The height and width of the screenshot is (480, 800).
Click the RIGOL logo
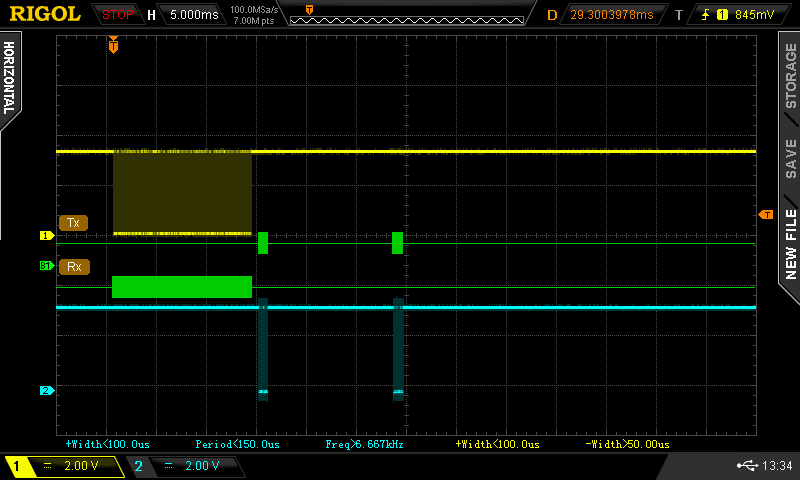tap(45, 14)
